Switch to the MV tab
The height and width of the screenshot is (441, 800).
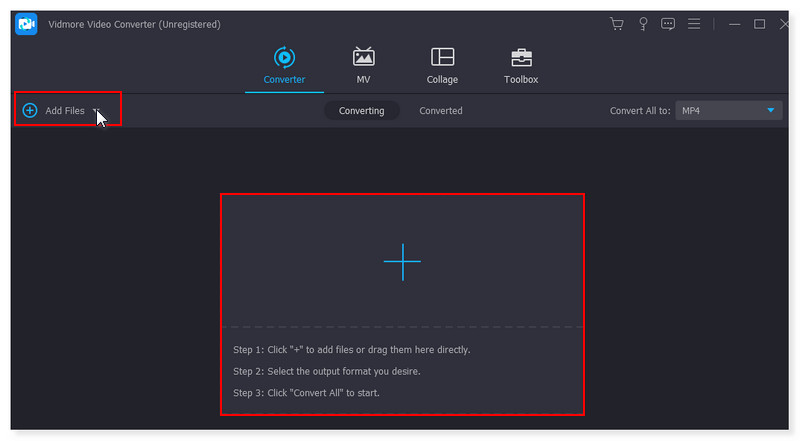[x=364, y=66]
